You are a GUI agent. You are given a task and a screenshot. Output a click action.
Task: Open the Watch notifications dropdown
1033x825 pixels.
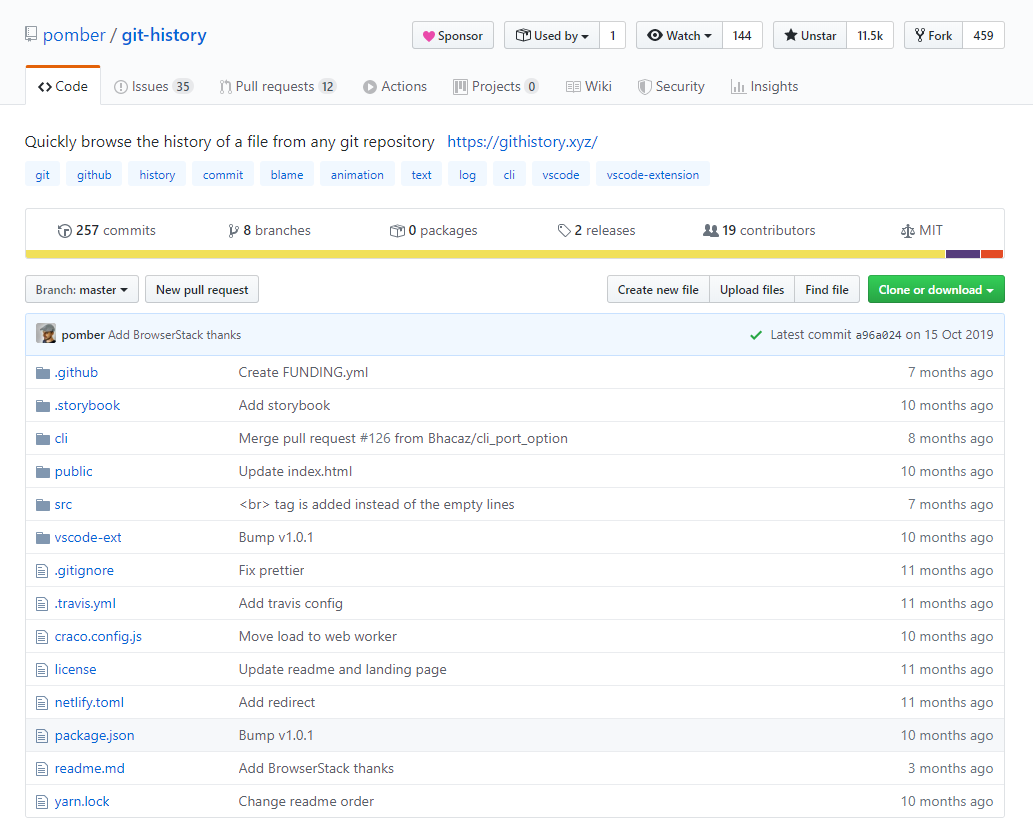point(679,36)
